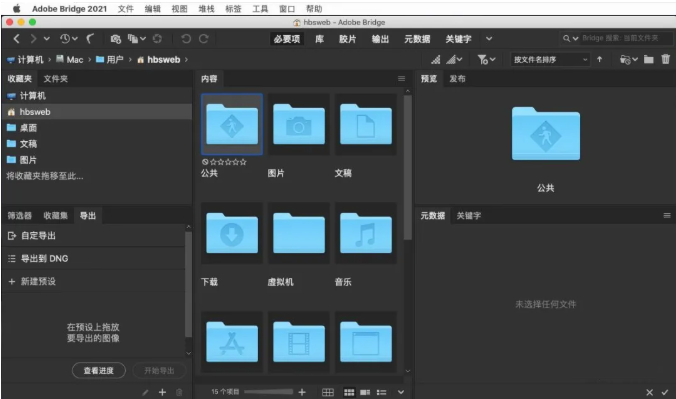The image size is (676, 399).
Task: Toggle grid lock view icon
Action: (x=328, y=392)
